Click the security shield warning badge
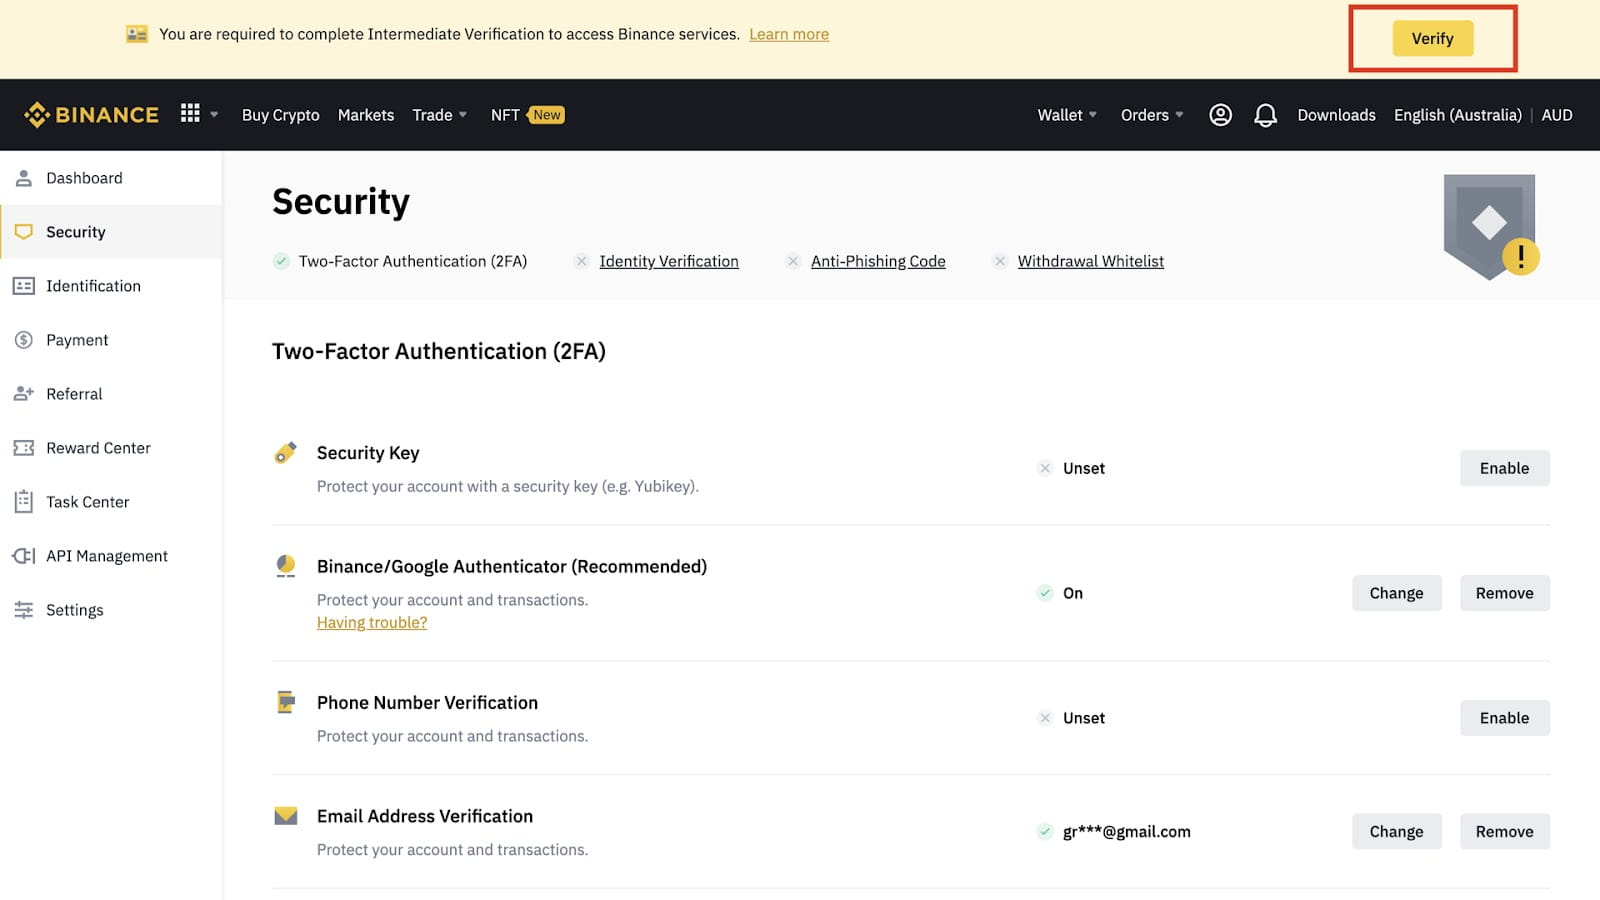This screenshot has height=900, width=1600. click(1490, 227)
